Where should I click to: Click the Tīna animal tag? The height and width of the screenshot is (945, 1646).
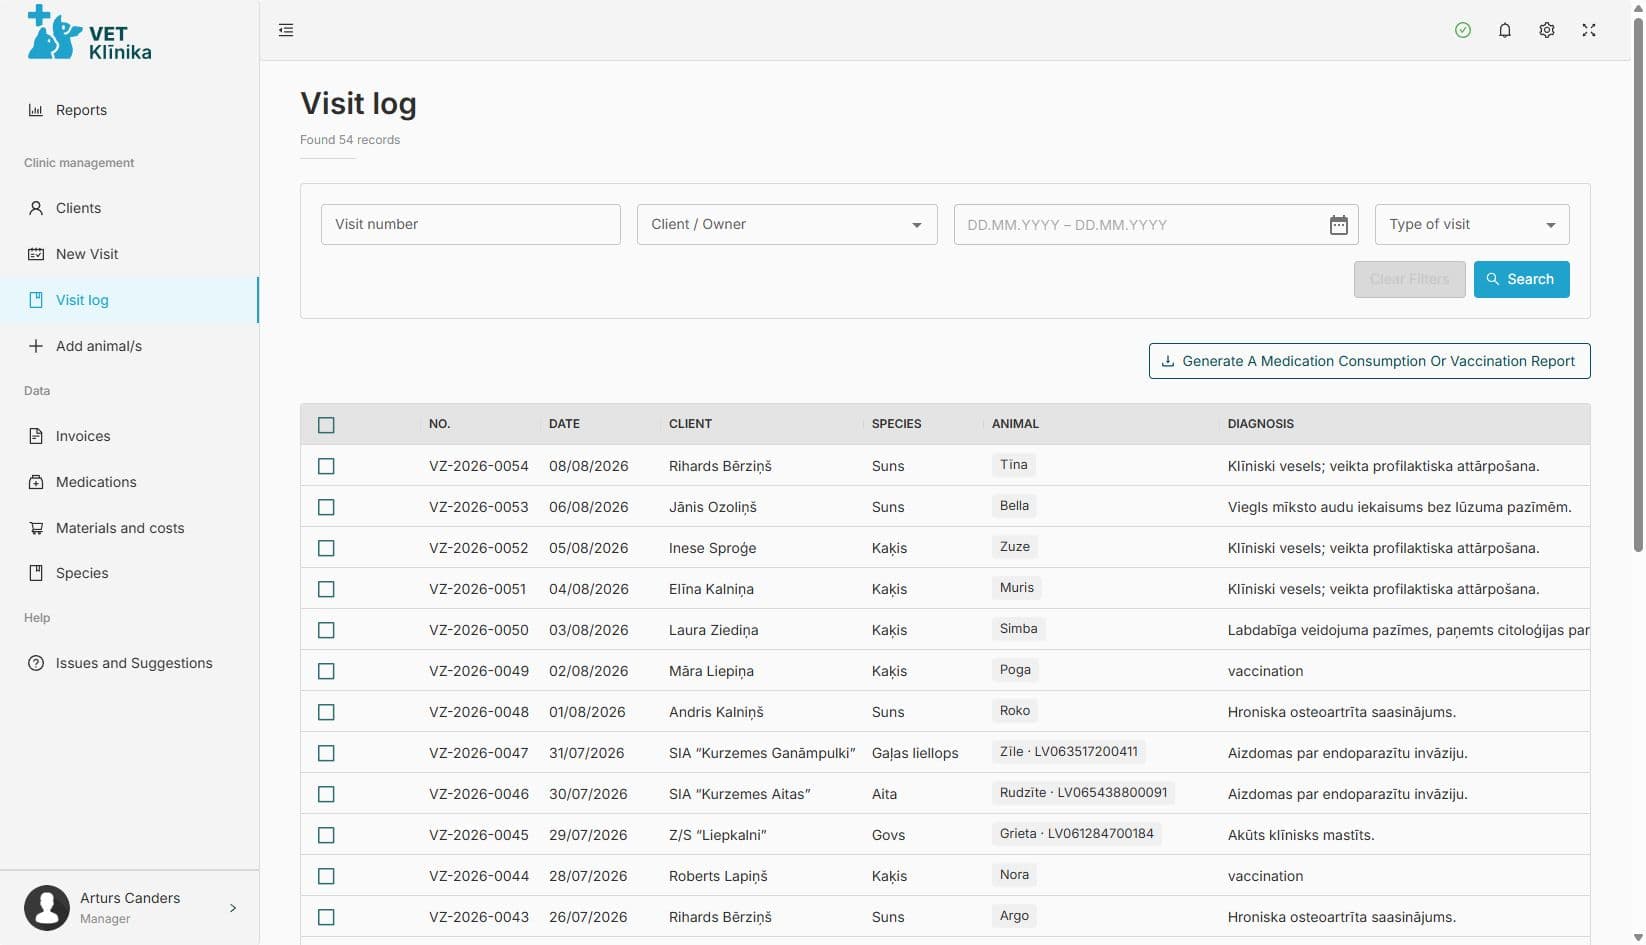click(x=1014, y=465)
